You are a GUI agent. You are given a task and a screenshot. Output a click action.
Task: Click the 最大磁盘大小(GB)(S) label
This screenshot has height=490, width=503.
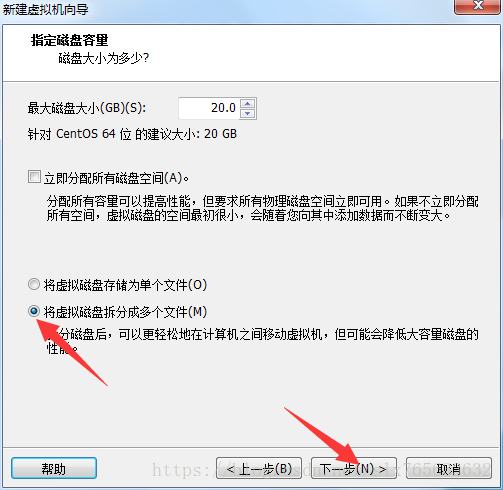click(x=87, y=108)
